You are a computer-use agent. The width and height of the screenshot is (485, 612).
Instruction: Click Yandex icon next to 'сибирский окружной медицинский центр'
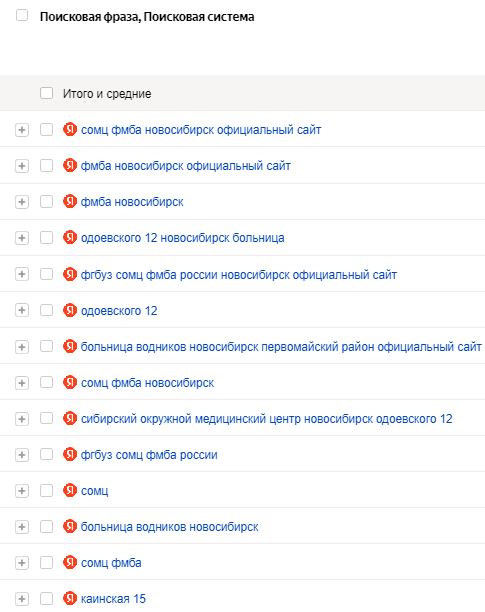(70, 418)
